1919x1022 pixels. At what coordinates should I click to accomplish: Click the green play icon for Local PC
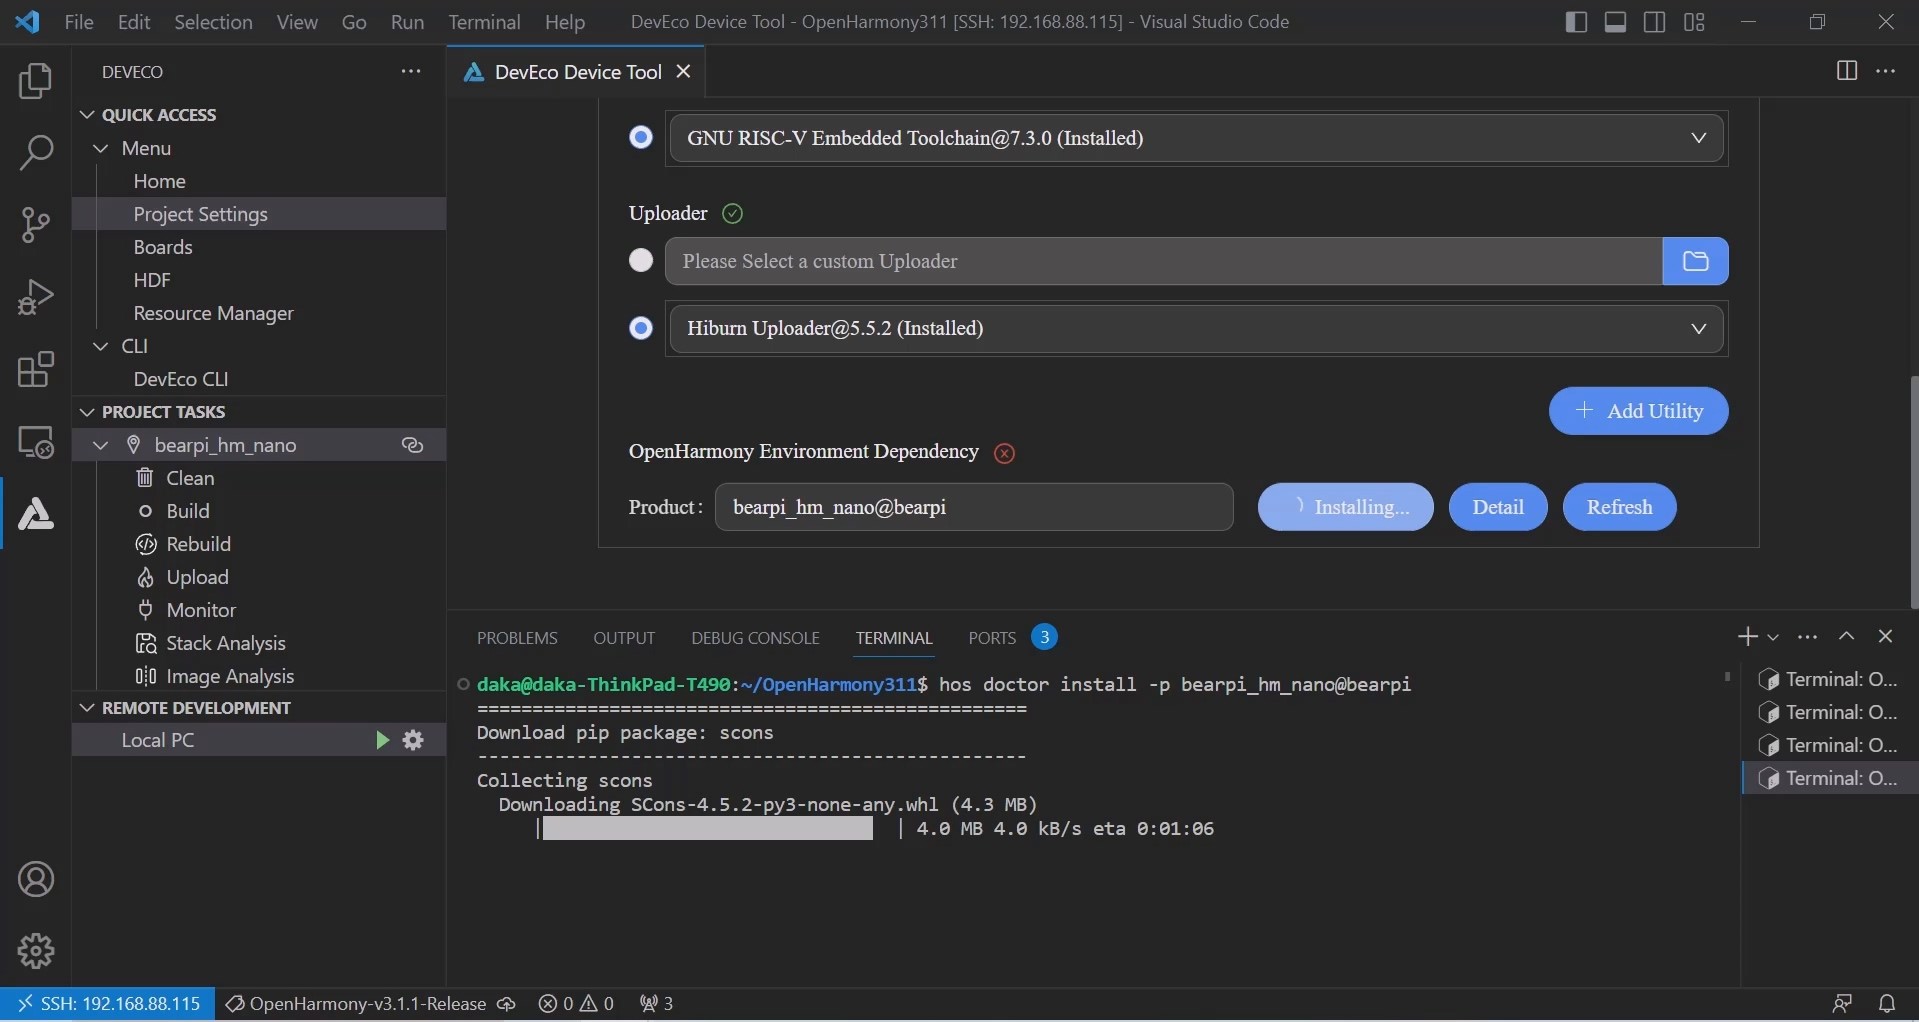(381, 740)
